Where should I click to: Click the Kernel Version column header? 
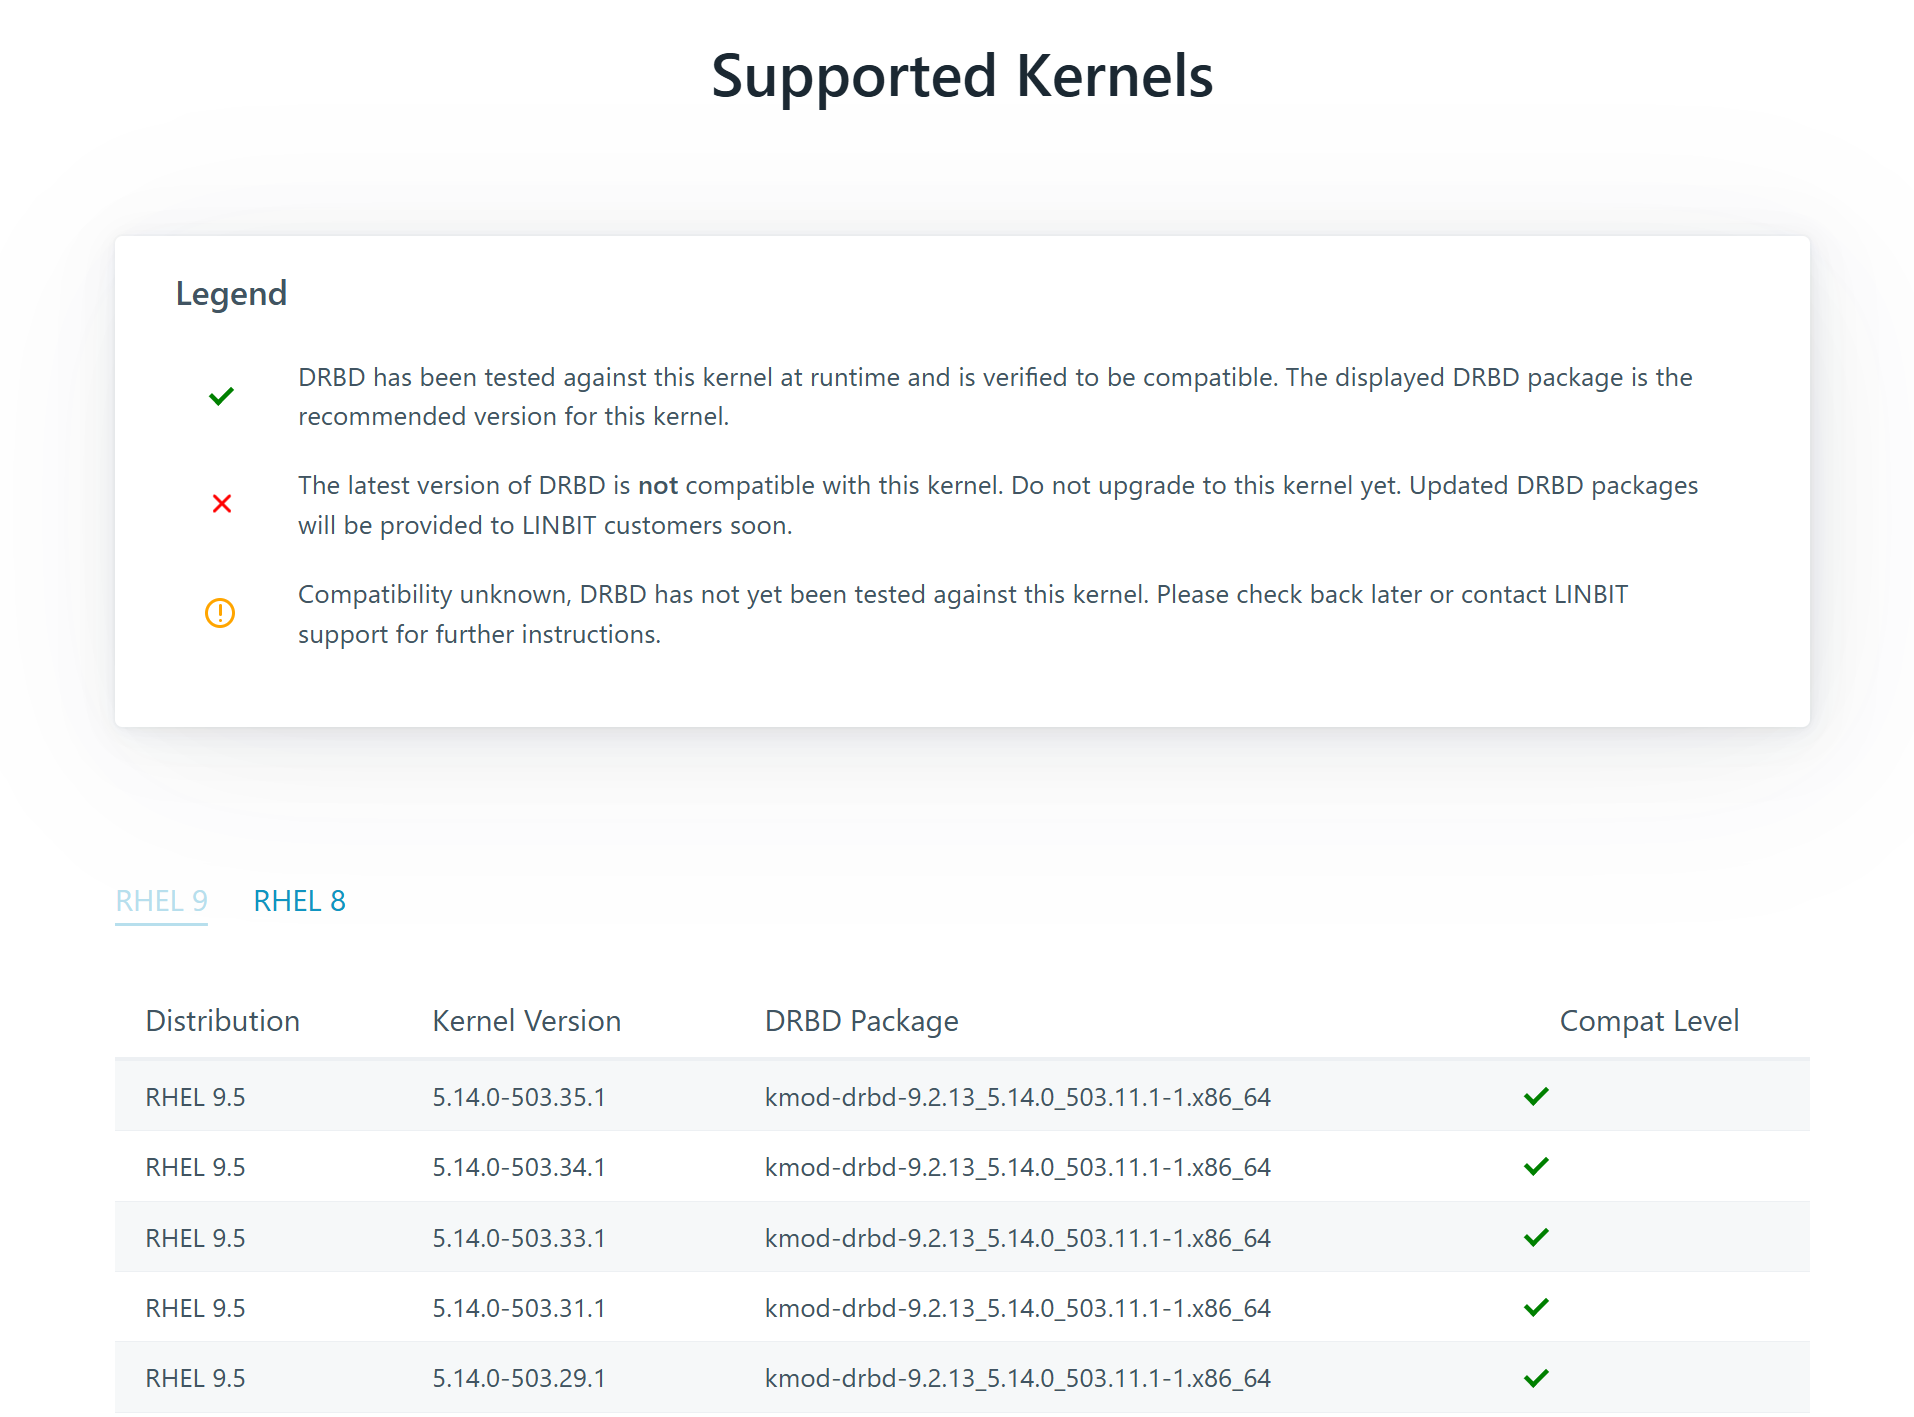tap(526, 1021)
